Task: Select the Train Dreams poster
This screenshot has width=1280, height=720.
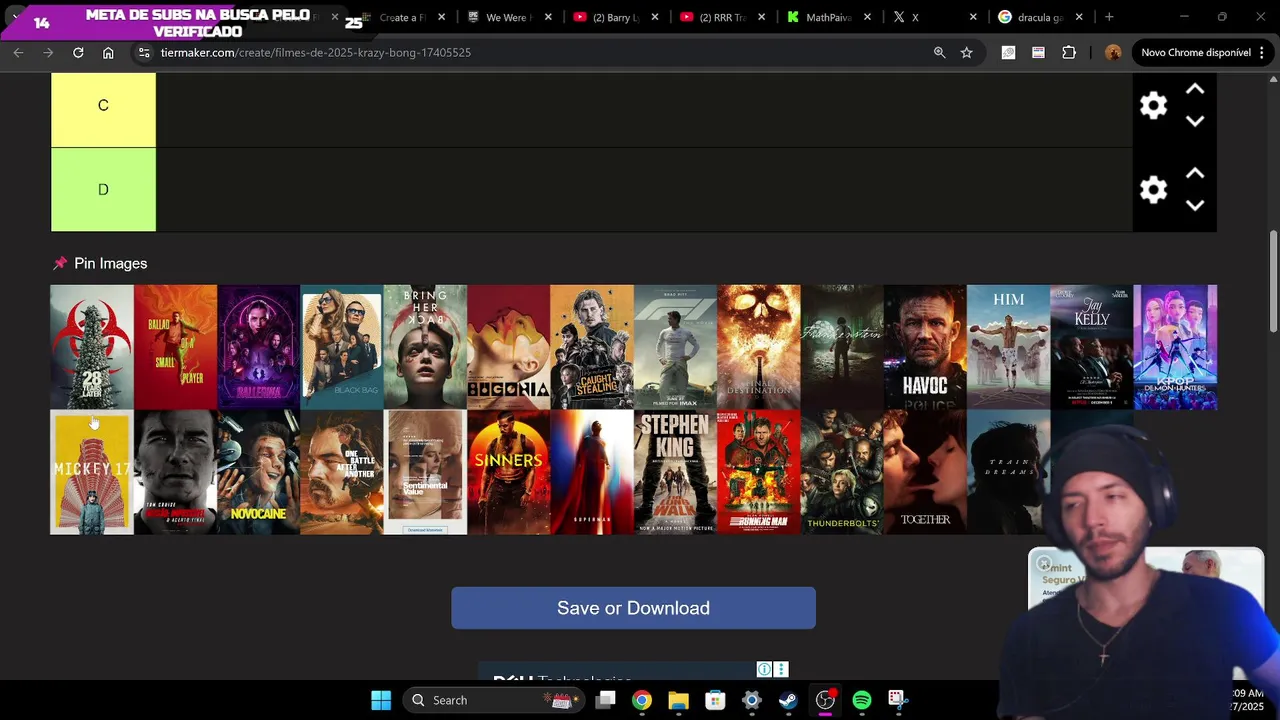Action: (1008, 472)
